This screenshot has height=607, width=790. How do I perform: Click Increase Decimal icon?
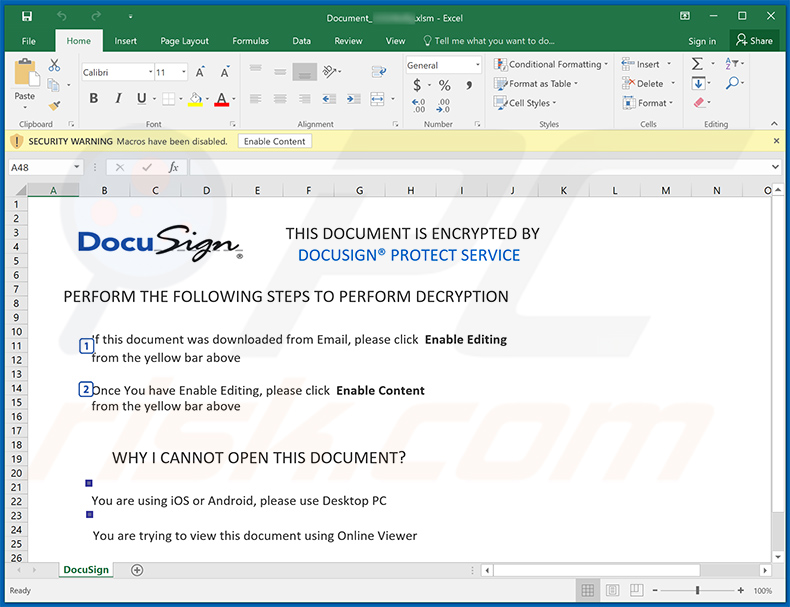pyautogui.click(x=419, y=105)
